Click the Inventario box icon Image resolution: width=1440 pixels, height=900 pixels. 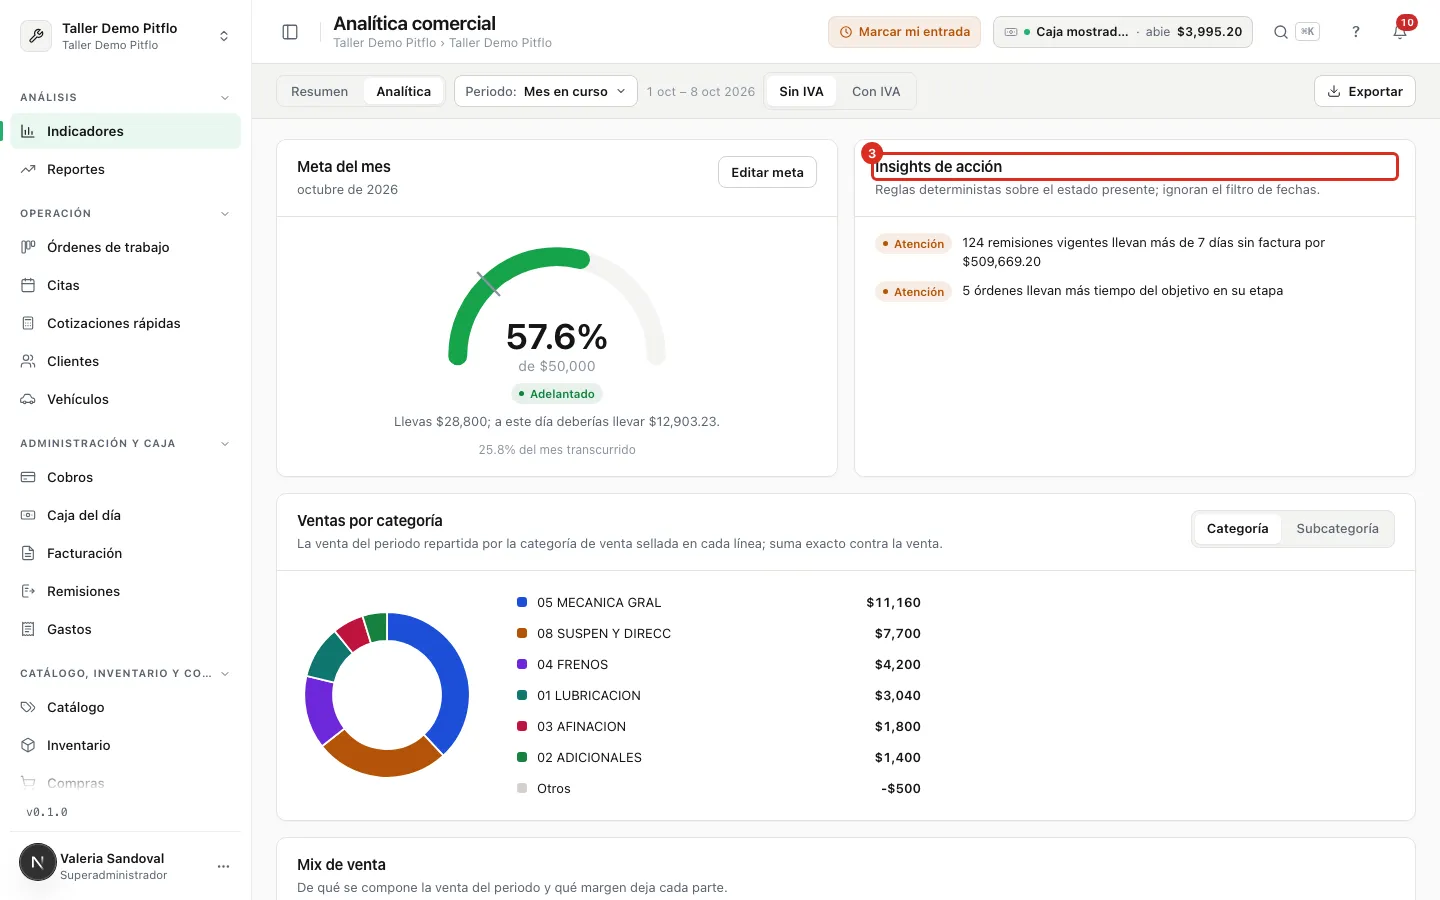(28, 745)
